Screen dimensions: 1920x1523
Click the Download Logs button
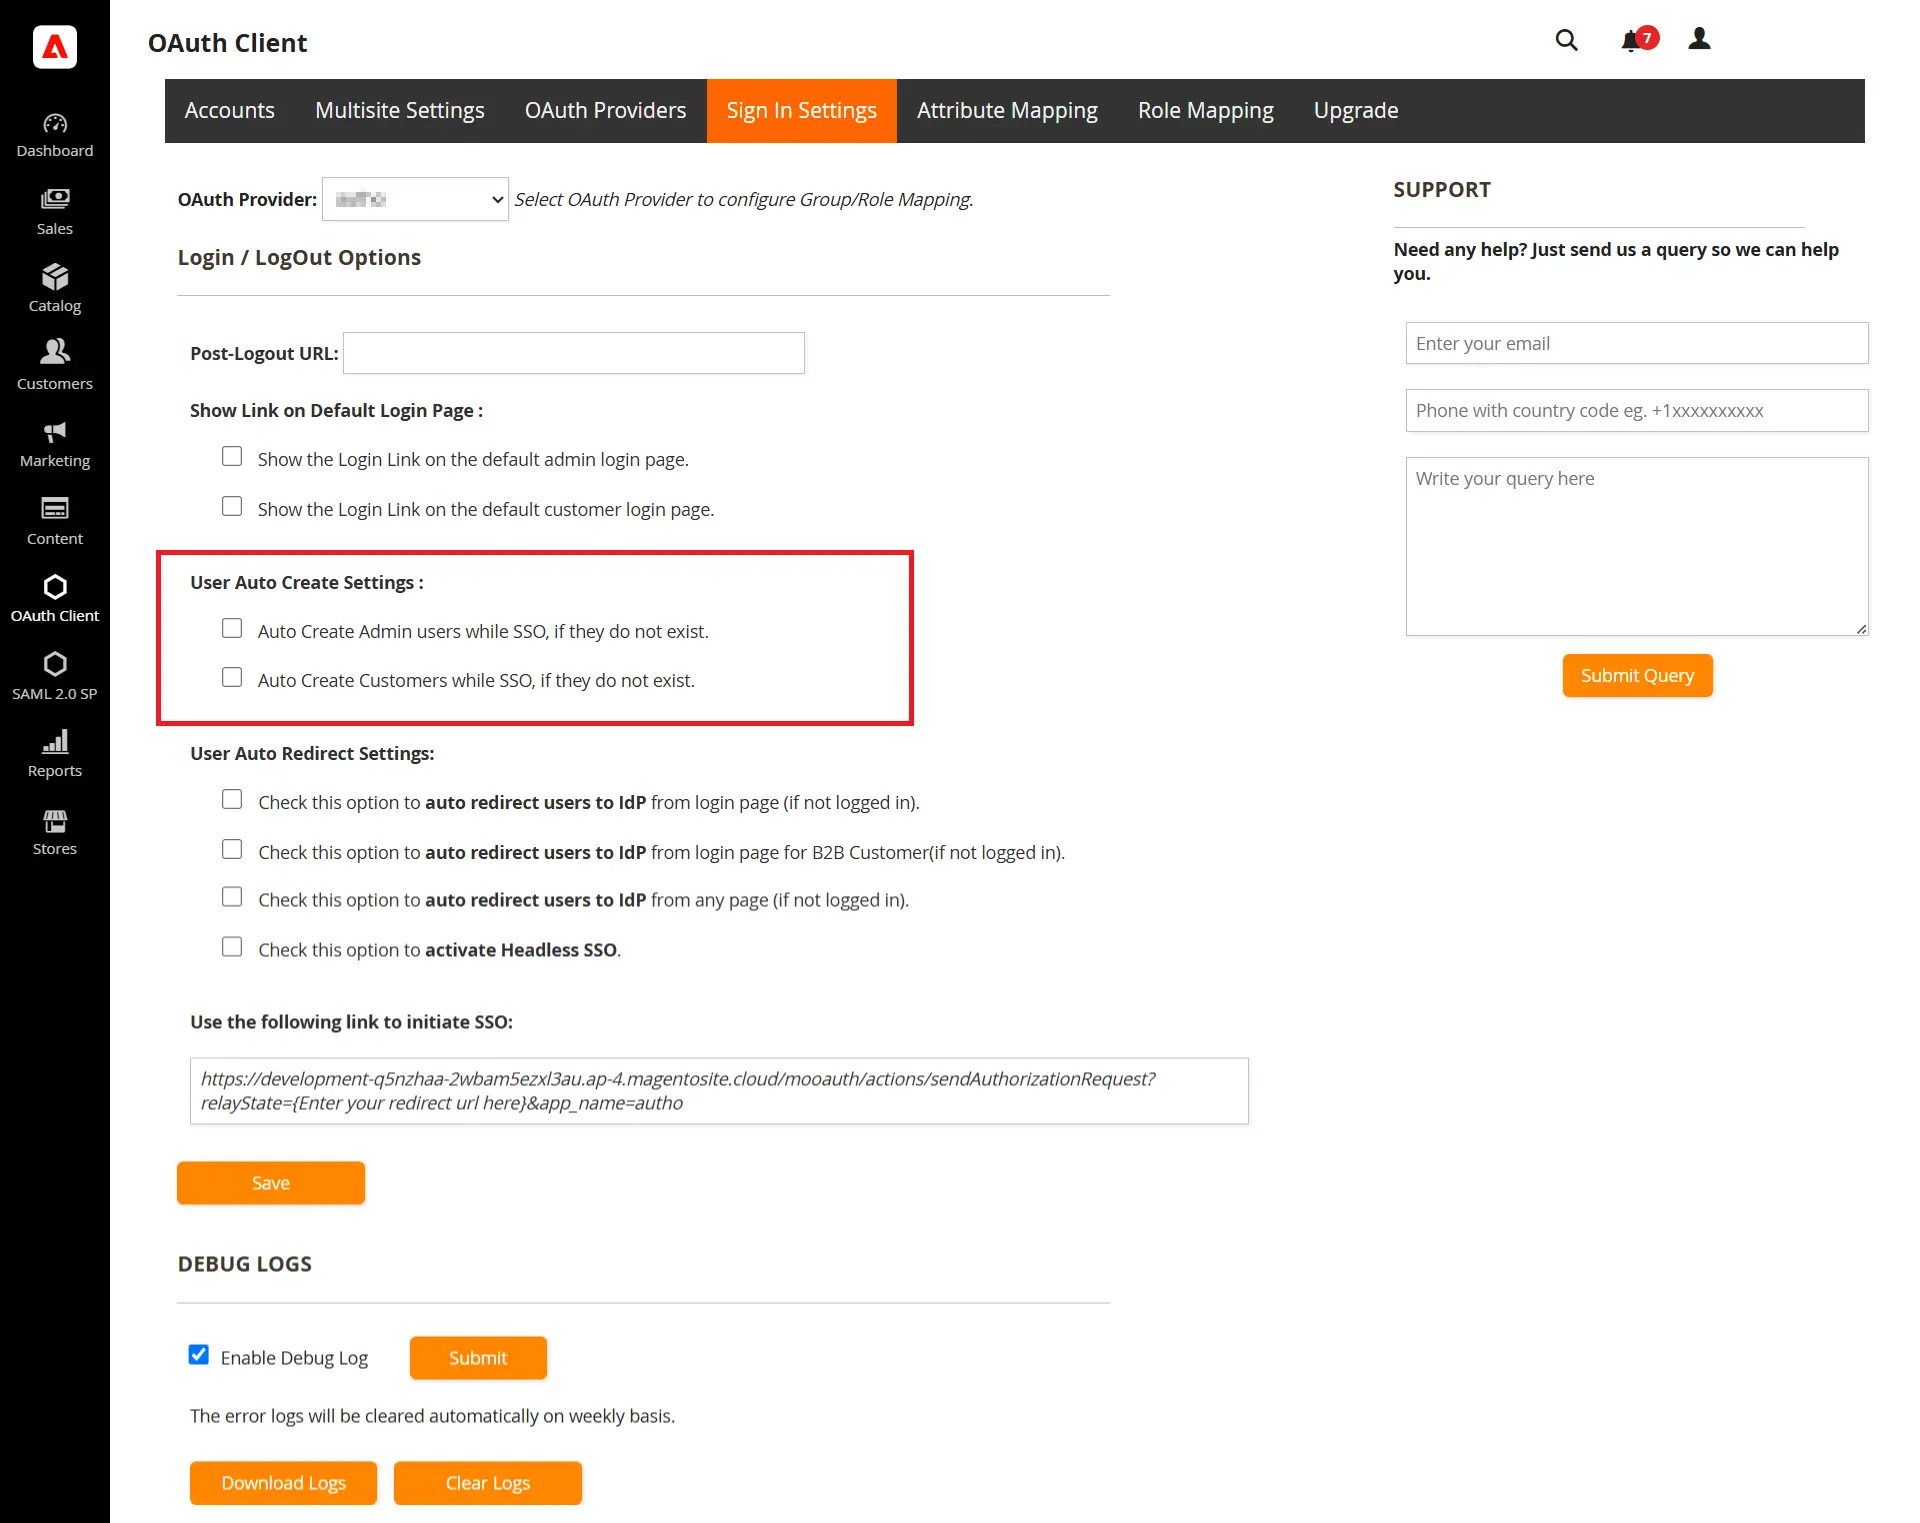coord(284,1483)
